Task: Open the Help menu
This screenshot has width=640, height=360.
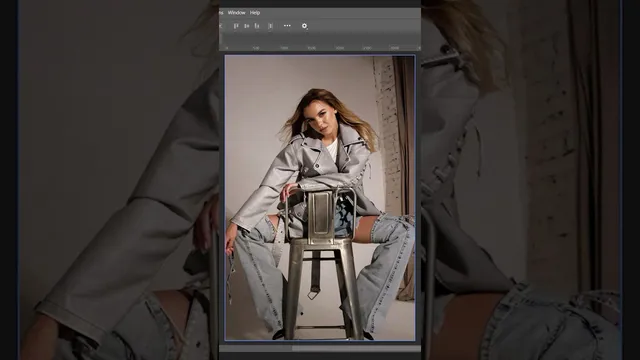Action: 255,13
